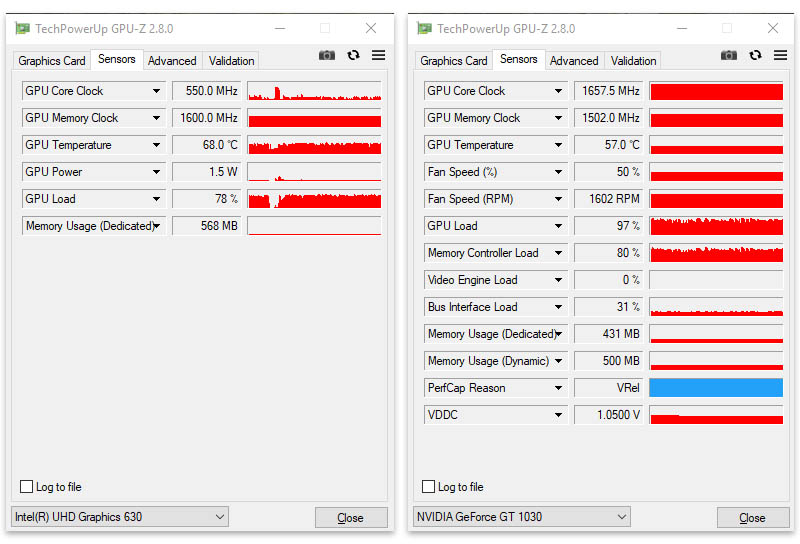Switch to Graphics Card tab in NVIDIA window
This screenshot has width=800, height=544.
(454, 61)
